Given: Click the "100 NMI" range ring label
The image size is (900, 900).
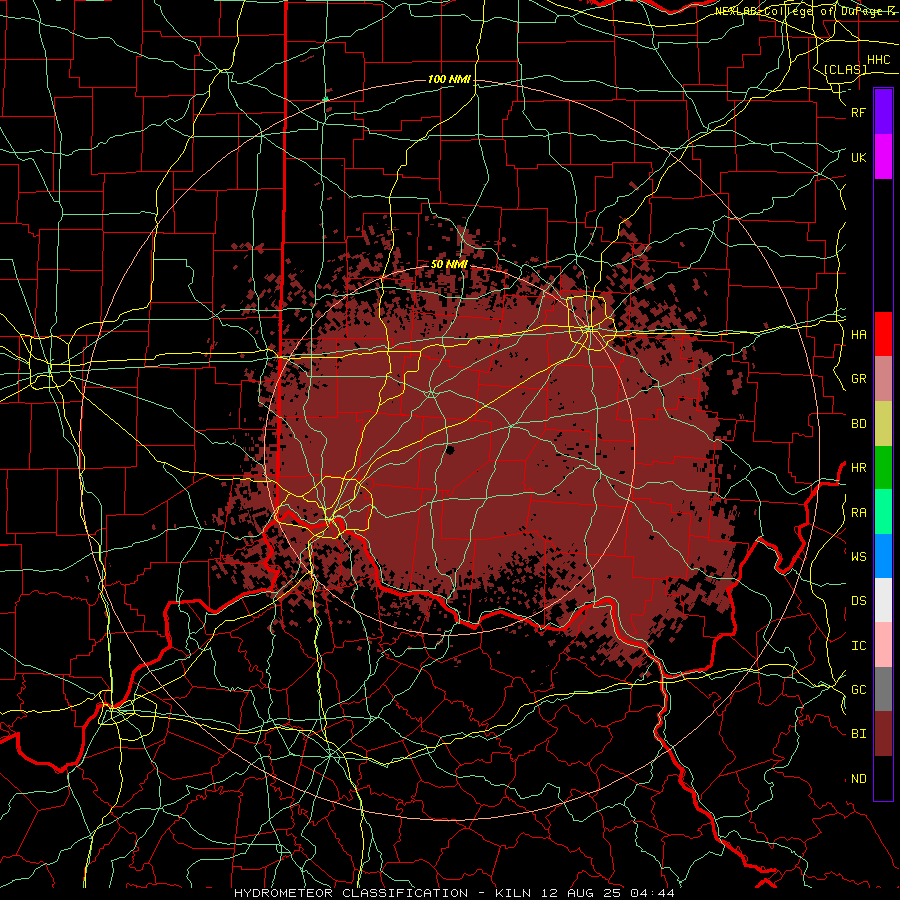Looking at the screenshot, I should (449, 79).
